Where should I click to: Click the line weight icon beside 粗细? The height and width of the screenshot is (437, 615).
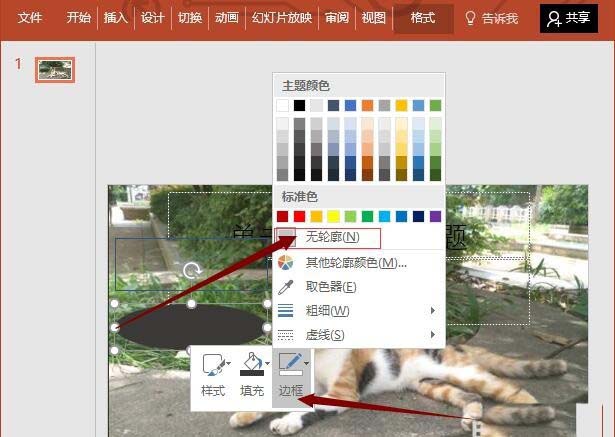pyautogui.click(x=286, y=310)
